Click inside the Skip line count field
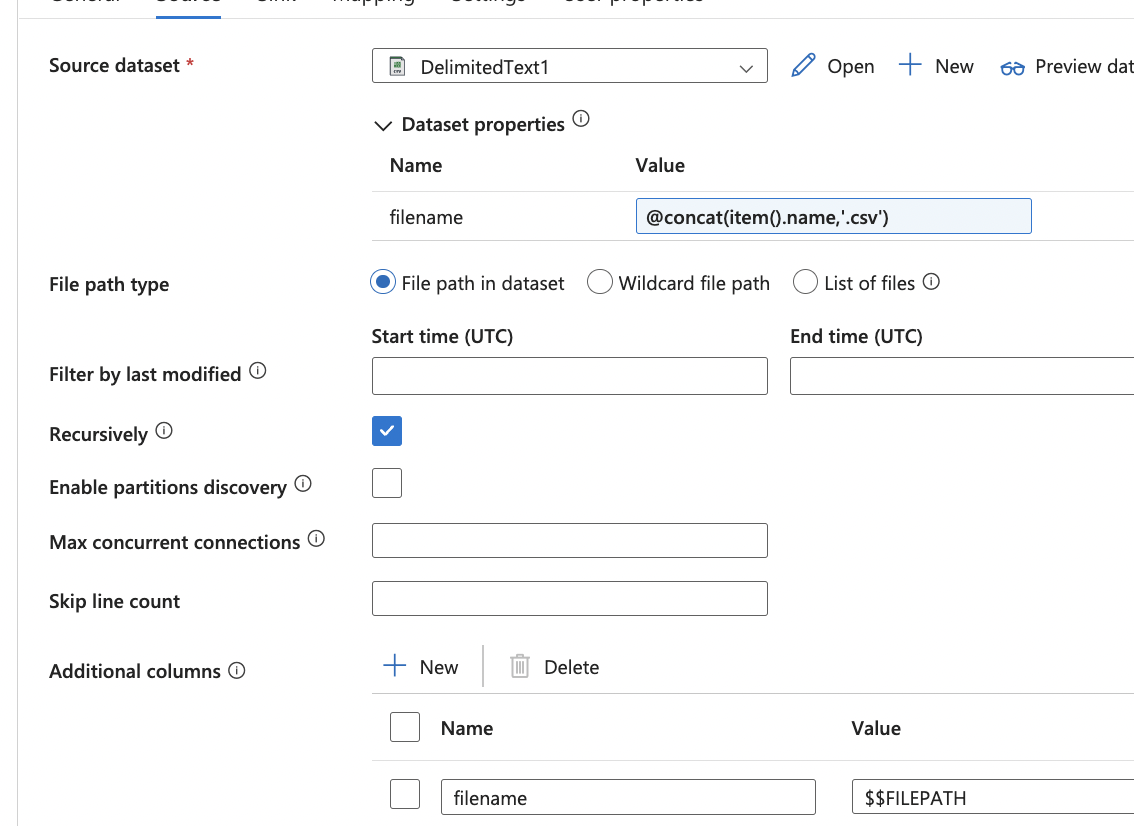 (569, 598)
